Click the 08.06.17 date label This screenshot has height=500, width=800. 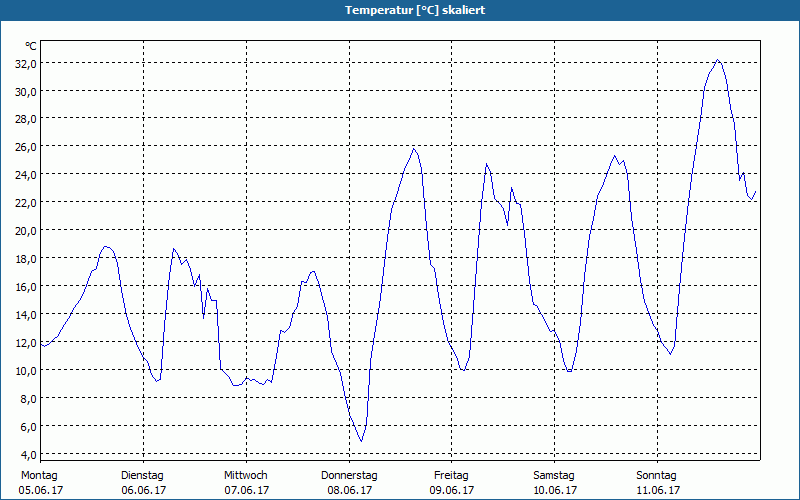[350, 490]
